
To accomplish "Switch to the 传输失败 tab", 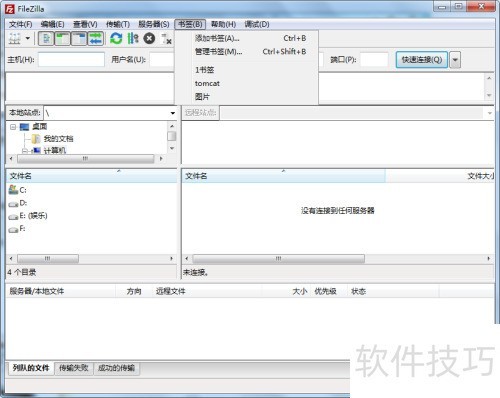I will (74, 368).
